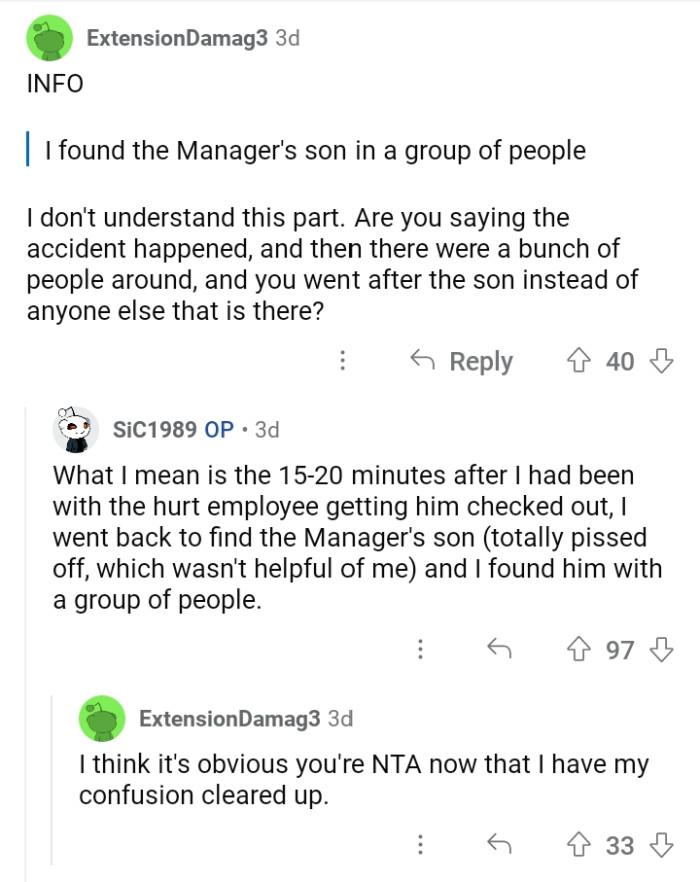Open three-dot menu on SiC1989's reply

421,650
